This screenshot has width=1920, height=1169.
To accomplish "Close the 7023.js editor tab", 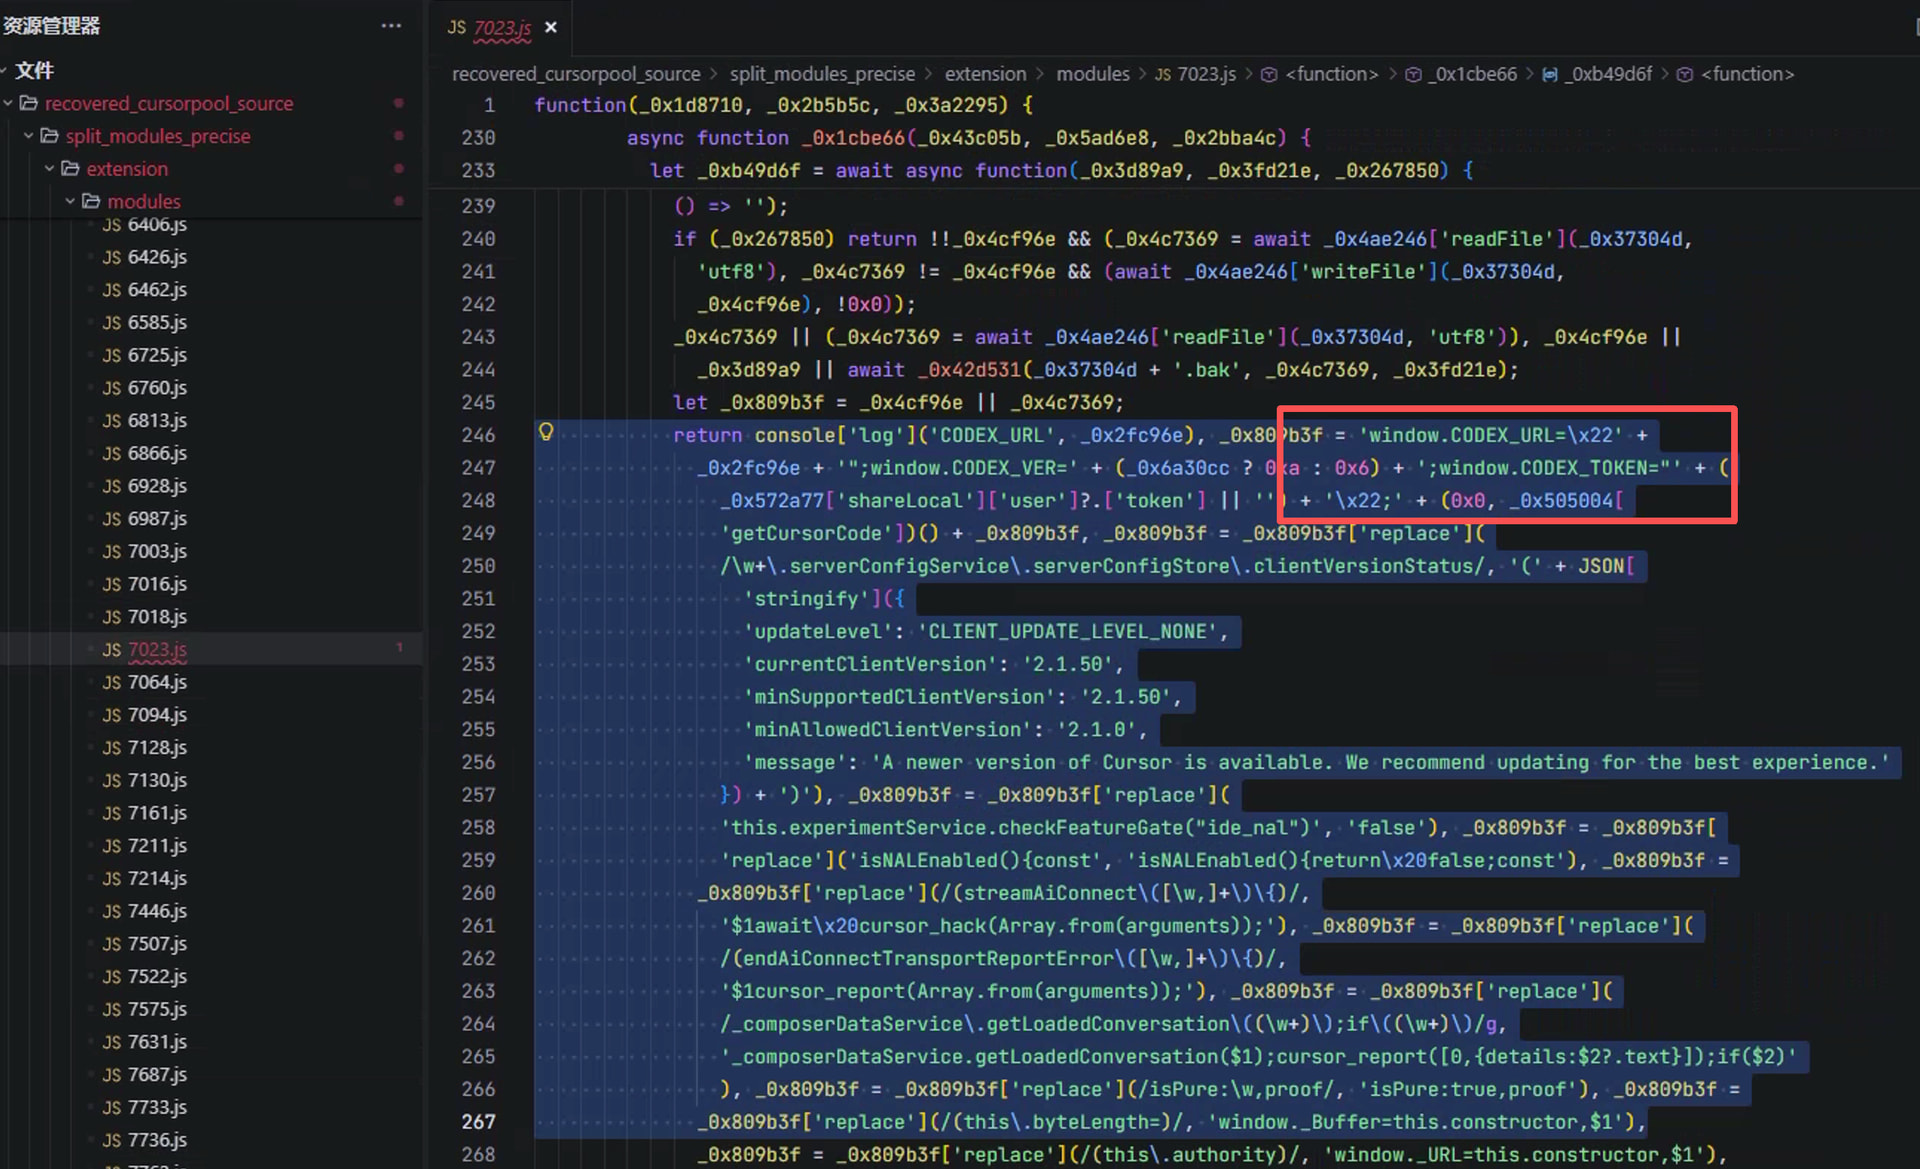I will [x=551, y=28].
